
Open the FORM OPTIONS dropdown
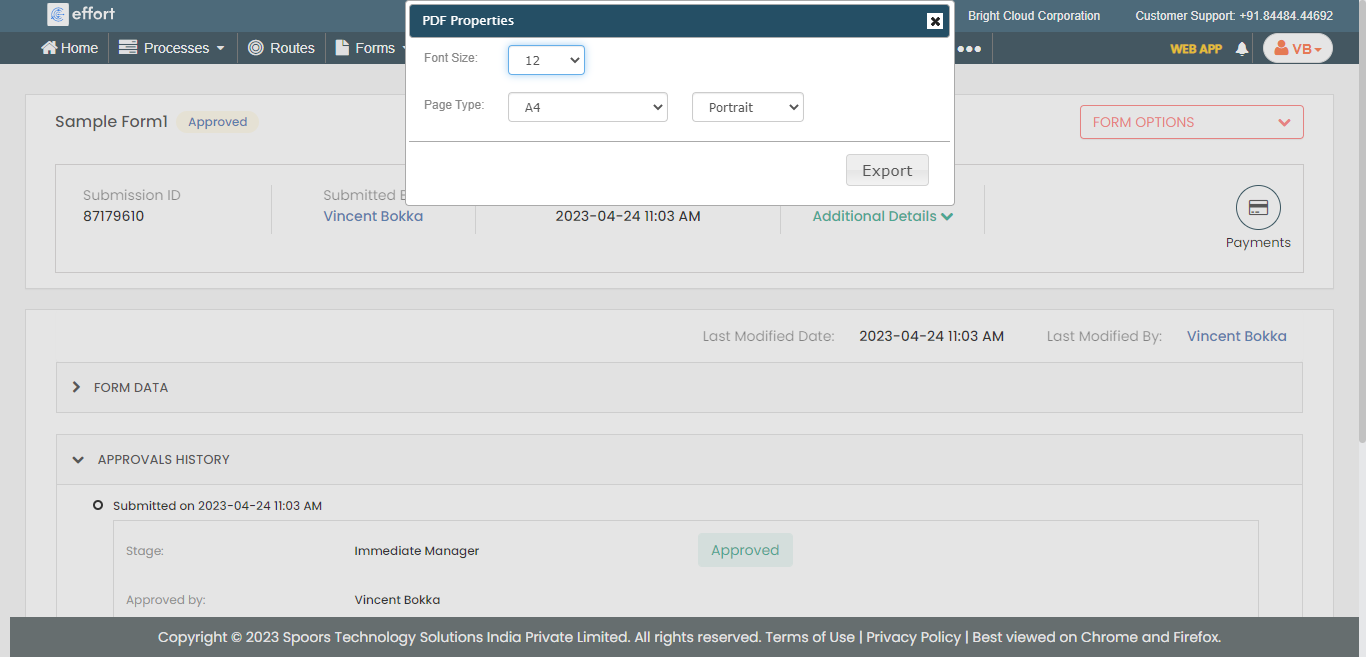click(x=1191, y=122)
